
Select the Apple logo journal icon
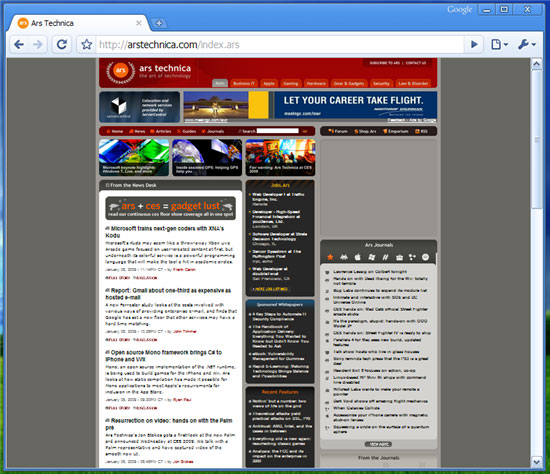pyautogui.click(x=357, y=257)
